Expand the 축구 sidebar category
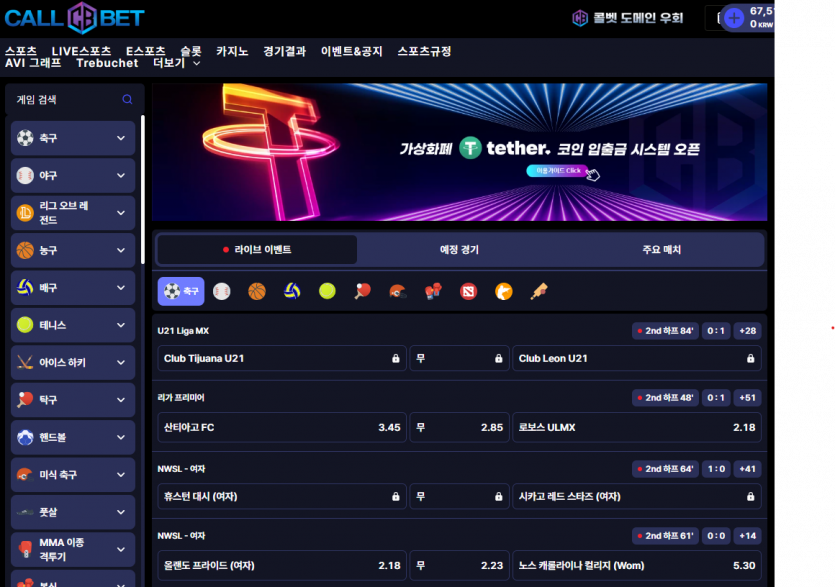Screen dimensions: 835x587 [x=73, y=138]
